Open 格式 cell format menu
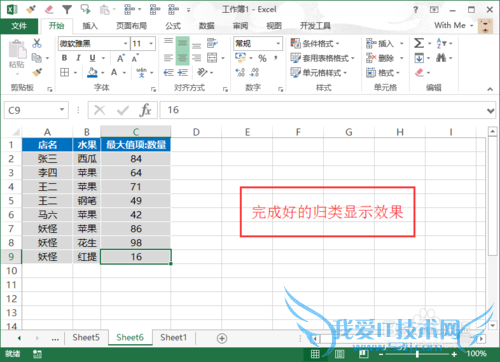This screenshot has width=500, height=362. [x=383, y=73]
